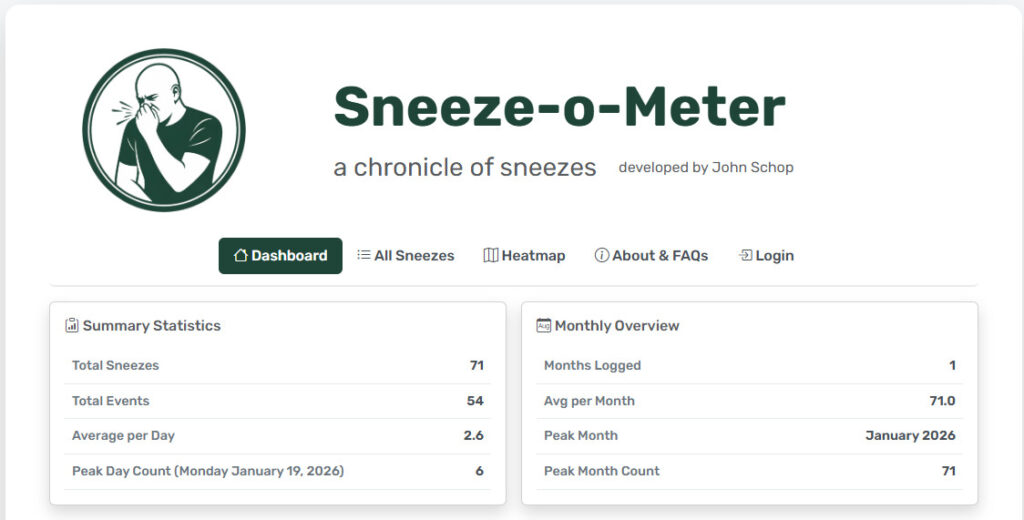Click the January 2026 peak month value
This screenshot has width=1024, height=520.
coord(910,435)
